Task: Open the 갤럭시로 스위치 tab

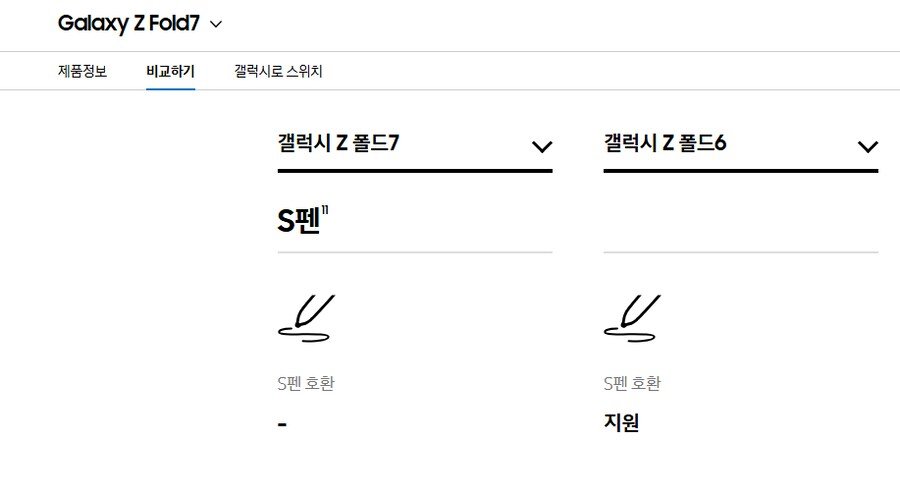Action: click(278, 71)
